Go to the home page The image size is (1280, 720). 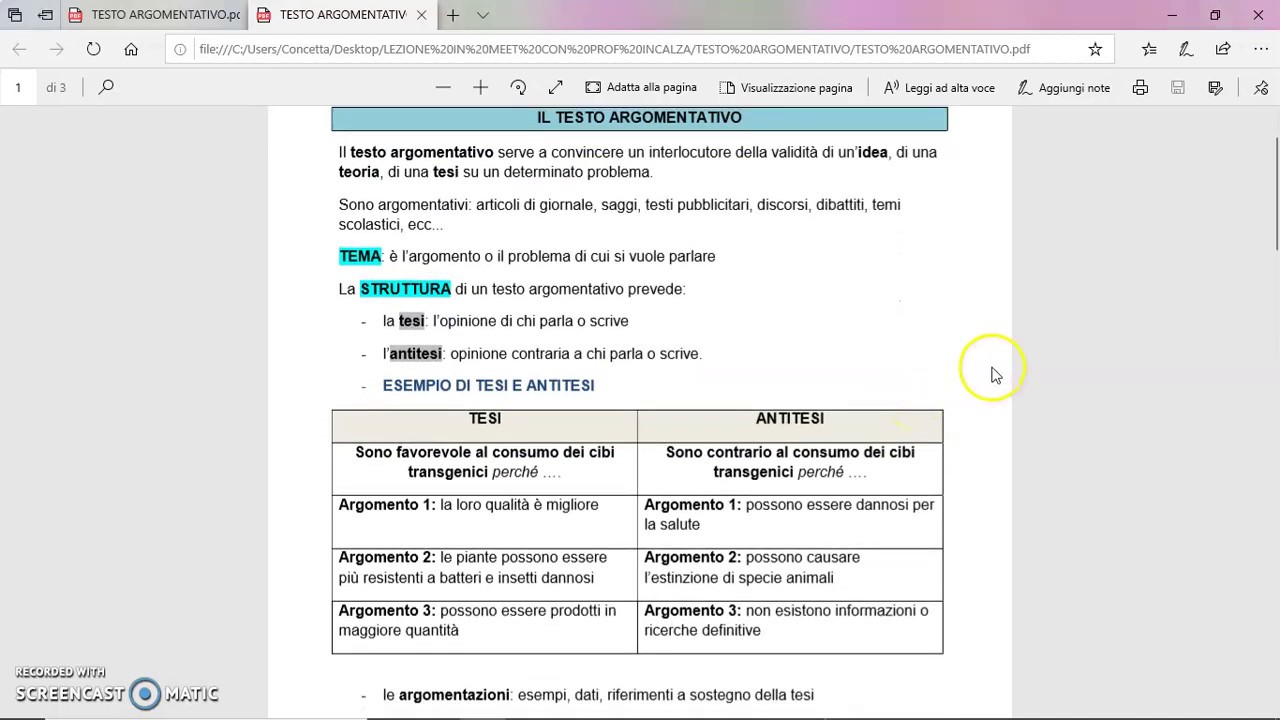point(131,49)
